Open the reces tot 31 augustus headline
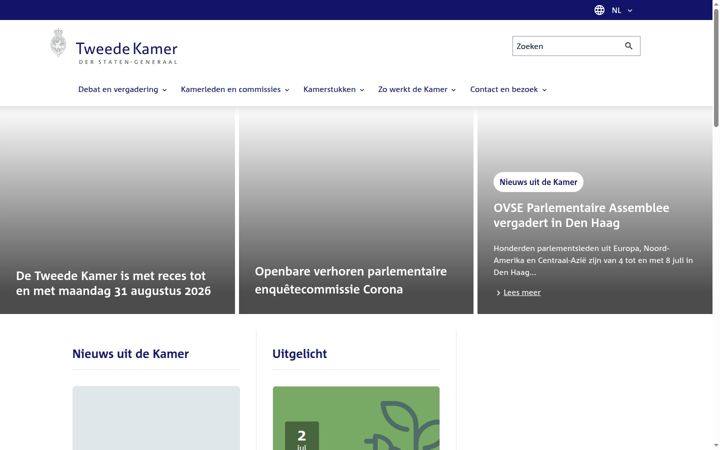This screenshot has height=450, width=720. point(113,283)
